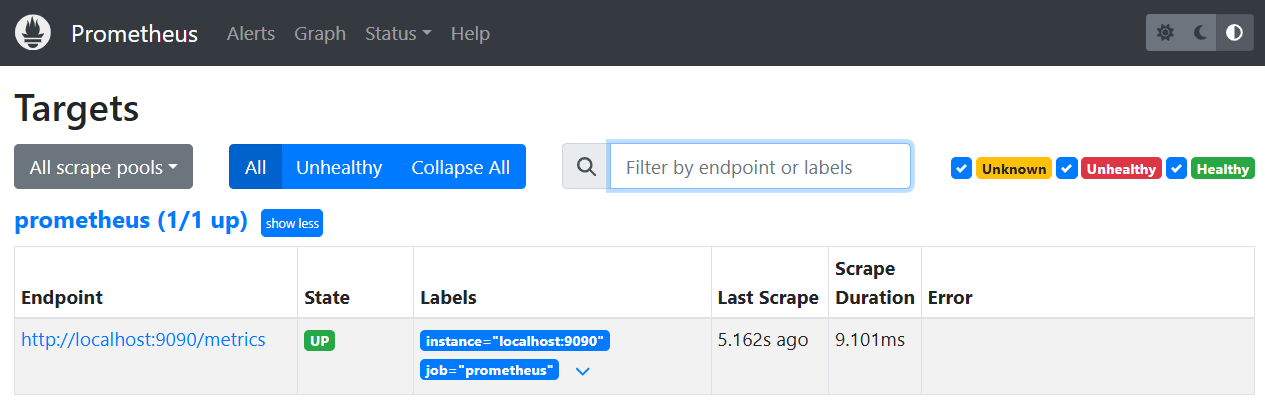Uncheck the Unknown state filter checkbox
Screen dimensions: 1265x403
point(961,168)
